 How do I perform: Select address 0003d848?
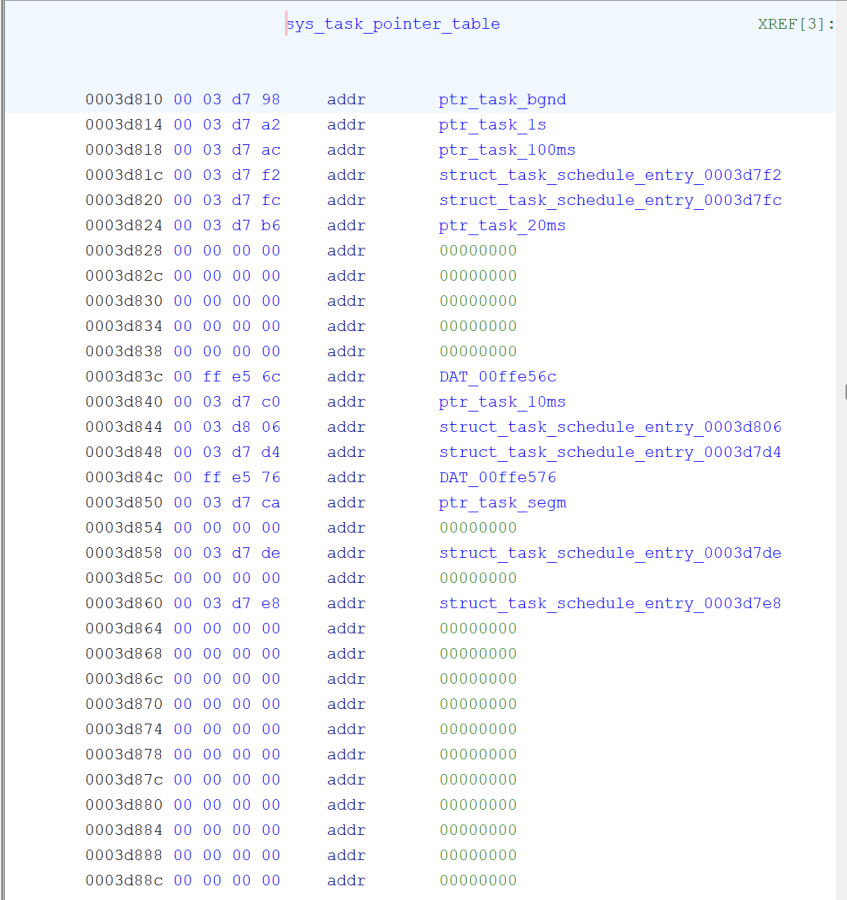(x=124, y=452)
